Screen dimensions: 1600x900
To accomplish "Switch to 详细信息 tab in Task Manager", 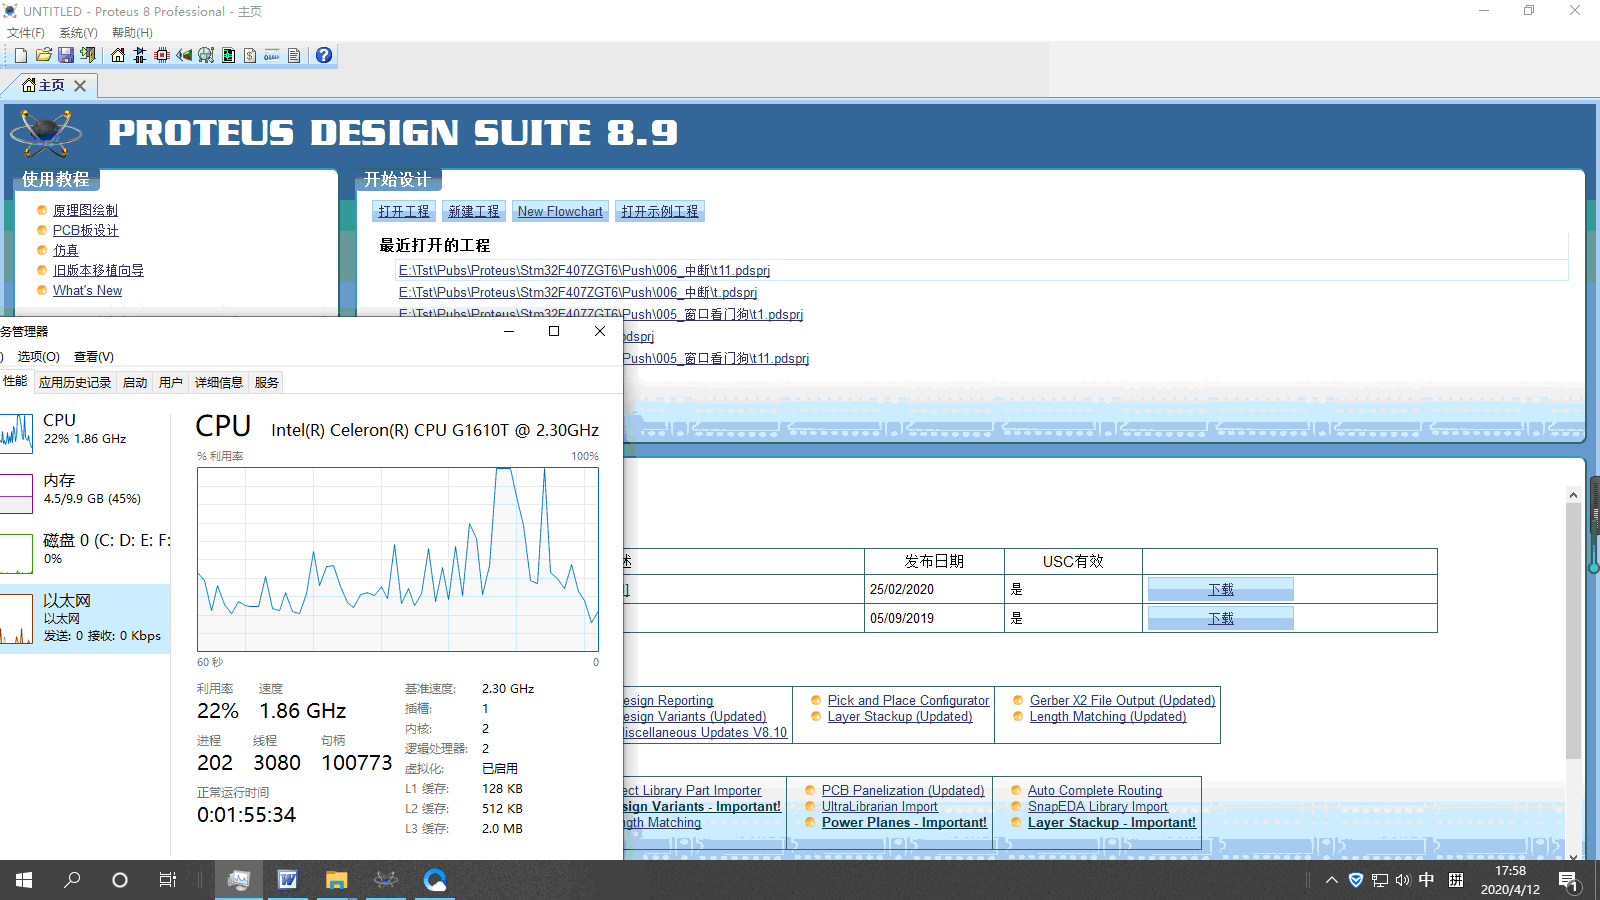I will coord(219,382).
